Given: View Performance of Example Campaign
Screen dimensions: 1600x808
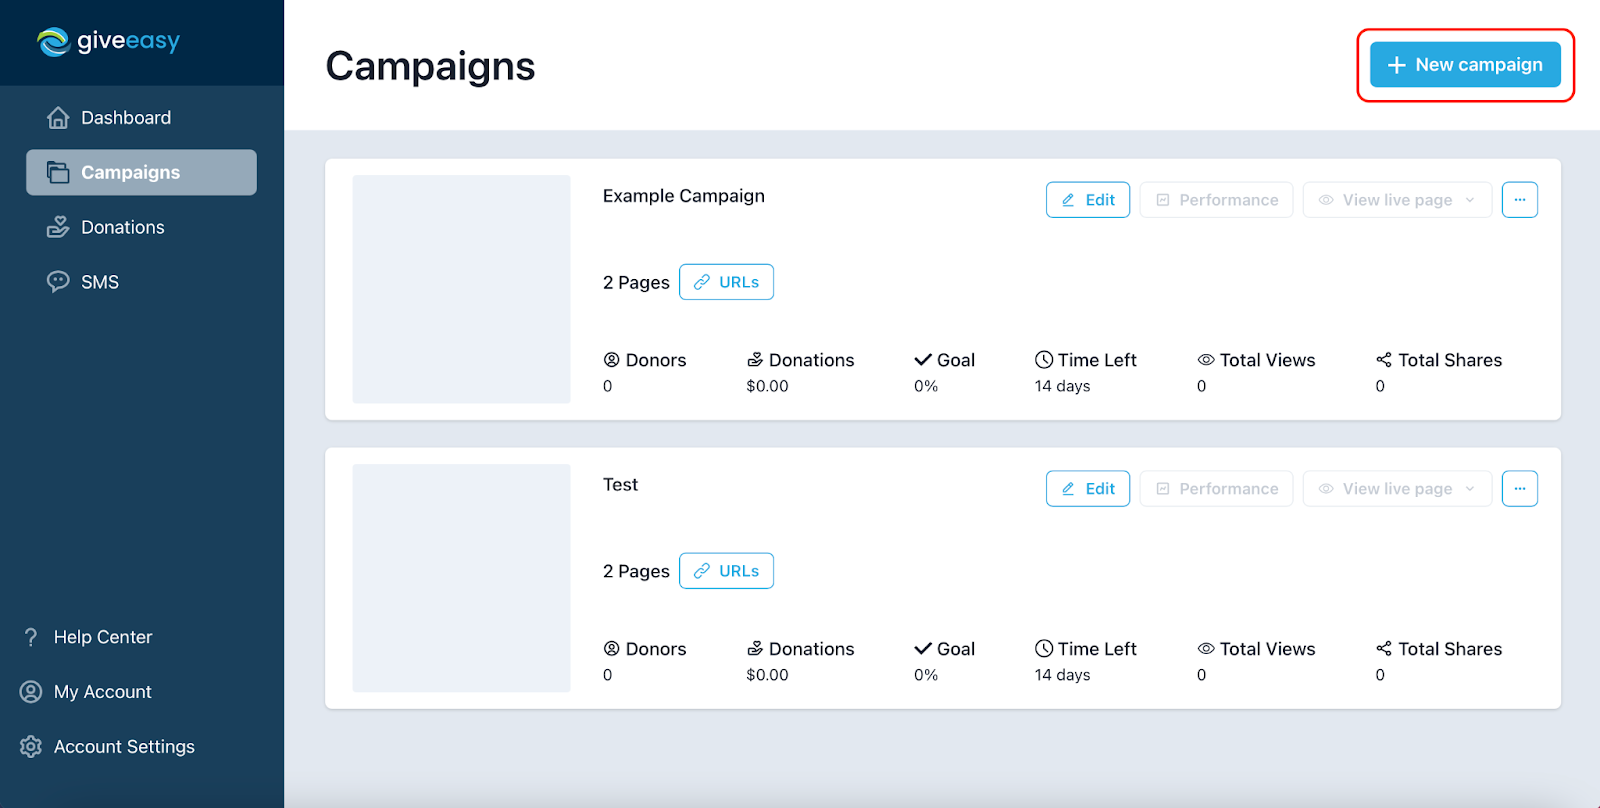Looking at the screenshot, I should click(x=1216, y=200).
